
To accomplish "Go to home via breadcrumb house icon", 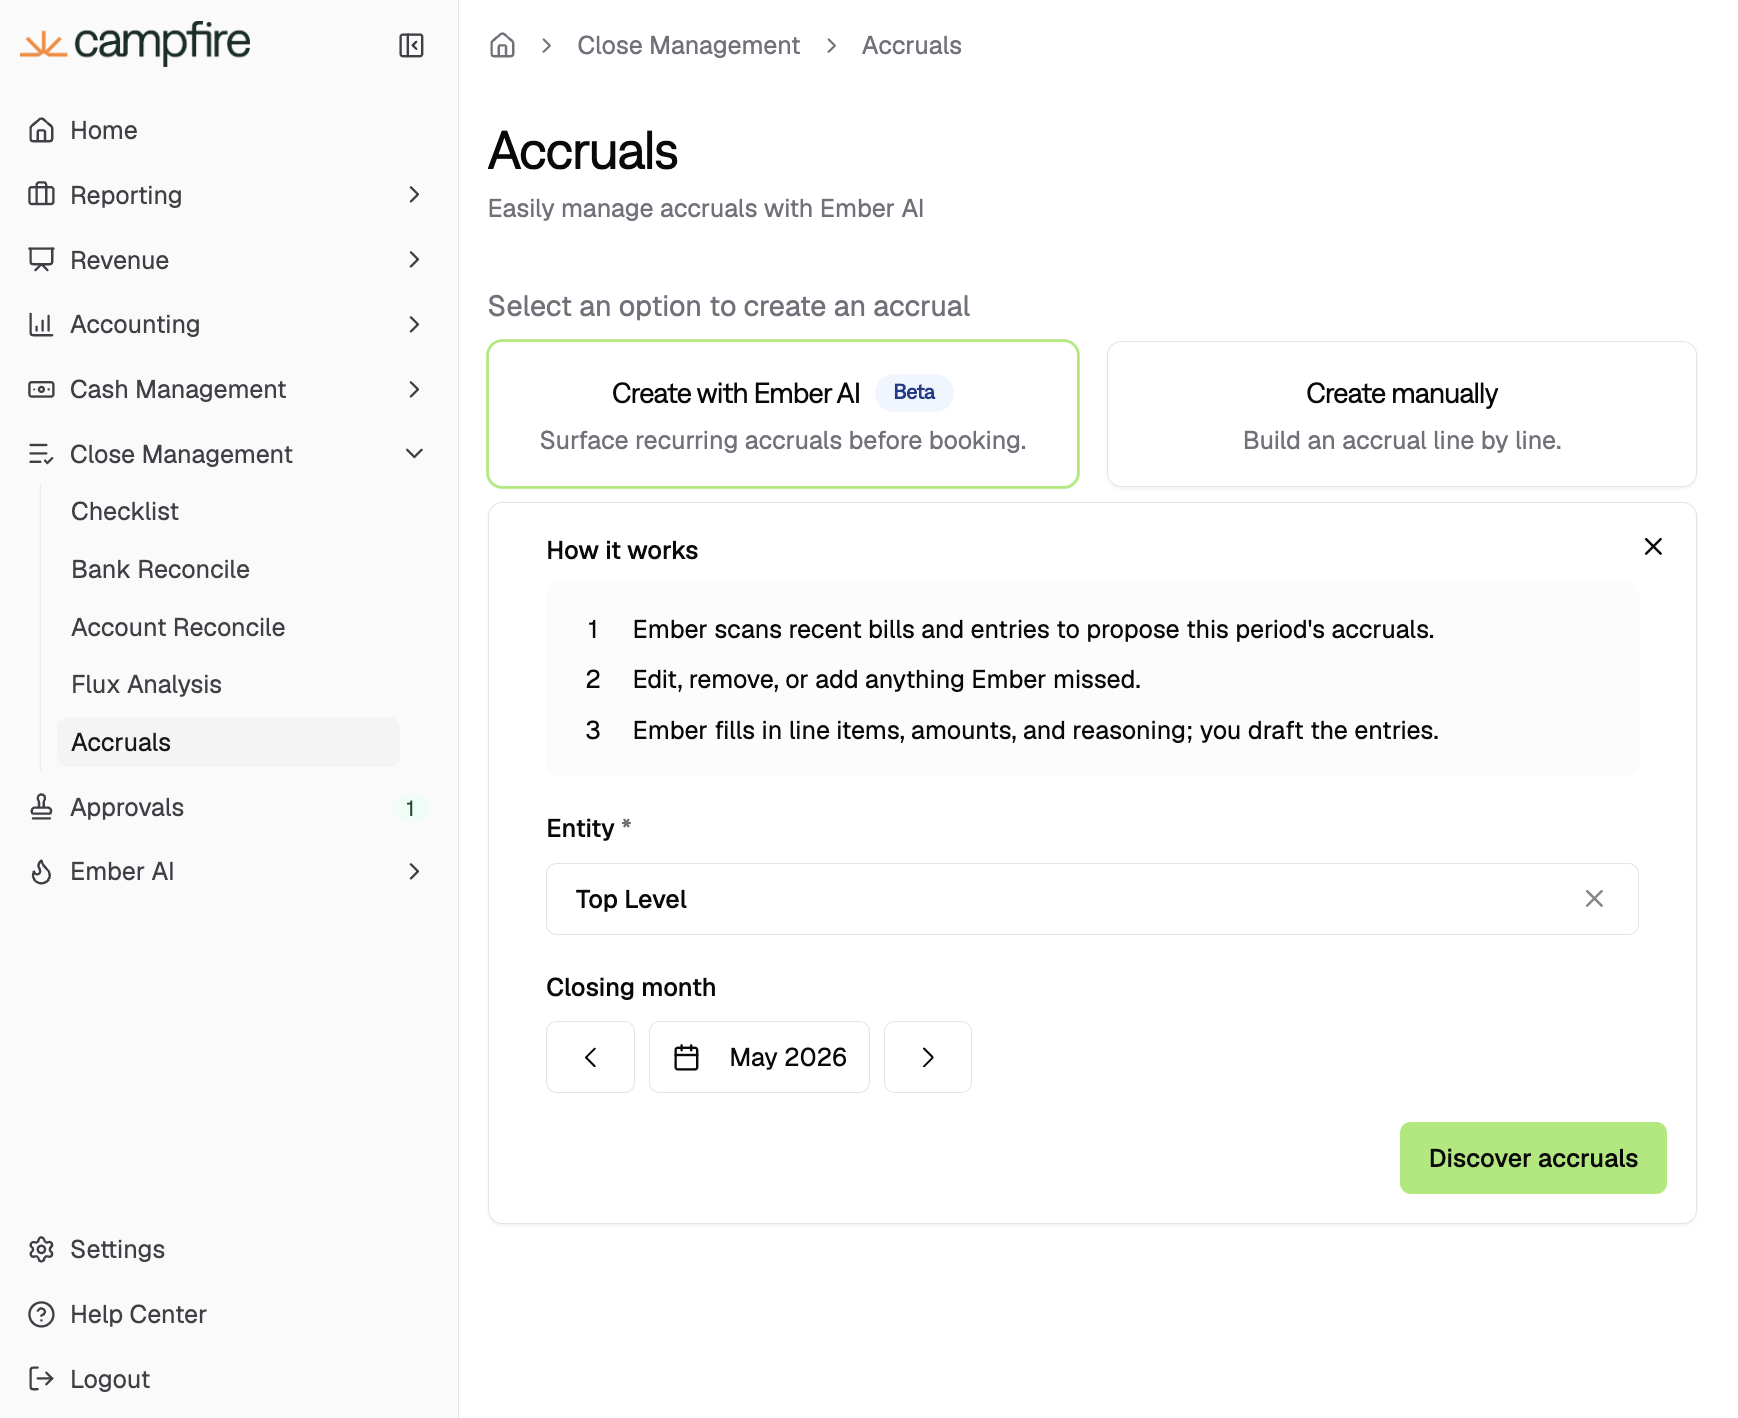I will (502, 45).
